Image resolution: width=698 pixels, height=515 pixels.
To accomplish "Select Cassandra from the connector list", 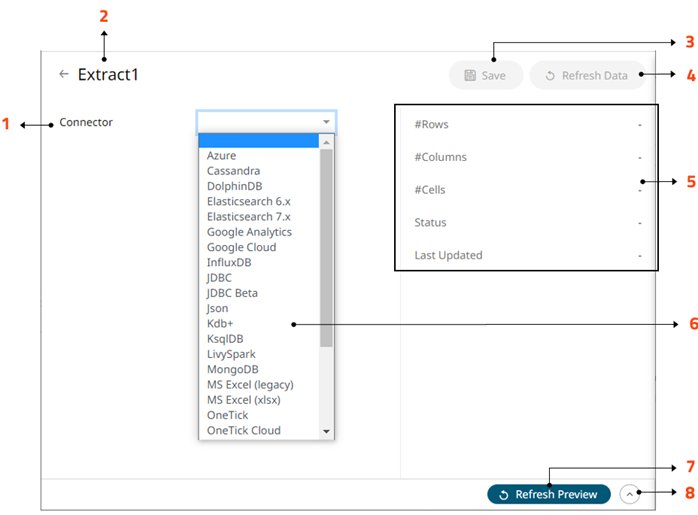I will [x=233, y=171].
